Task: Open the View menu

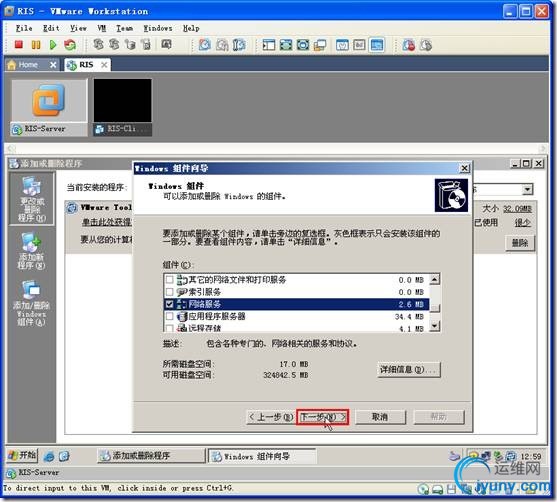Action: click(x=78, y=28)
